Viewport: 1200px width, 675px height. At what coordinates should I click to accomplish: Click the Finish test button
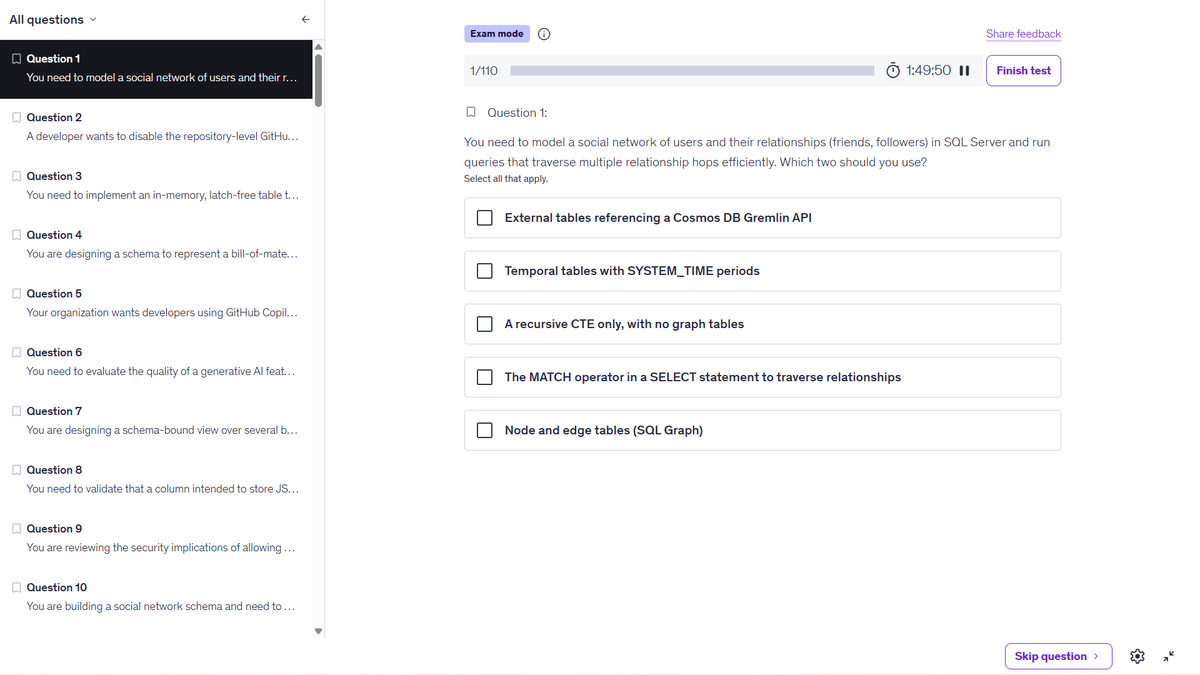pos(1023,71)
